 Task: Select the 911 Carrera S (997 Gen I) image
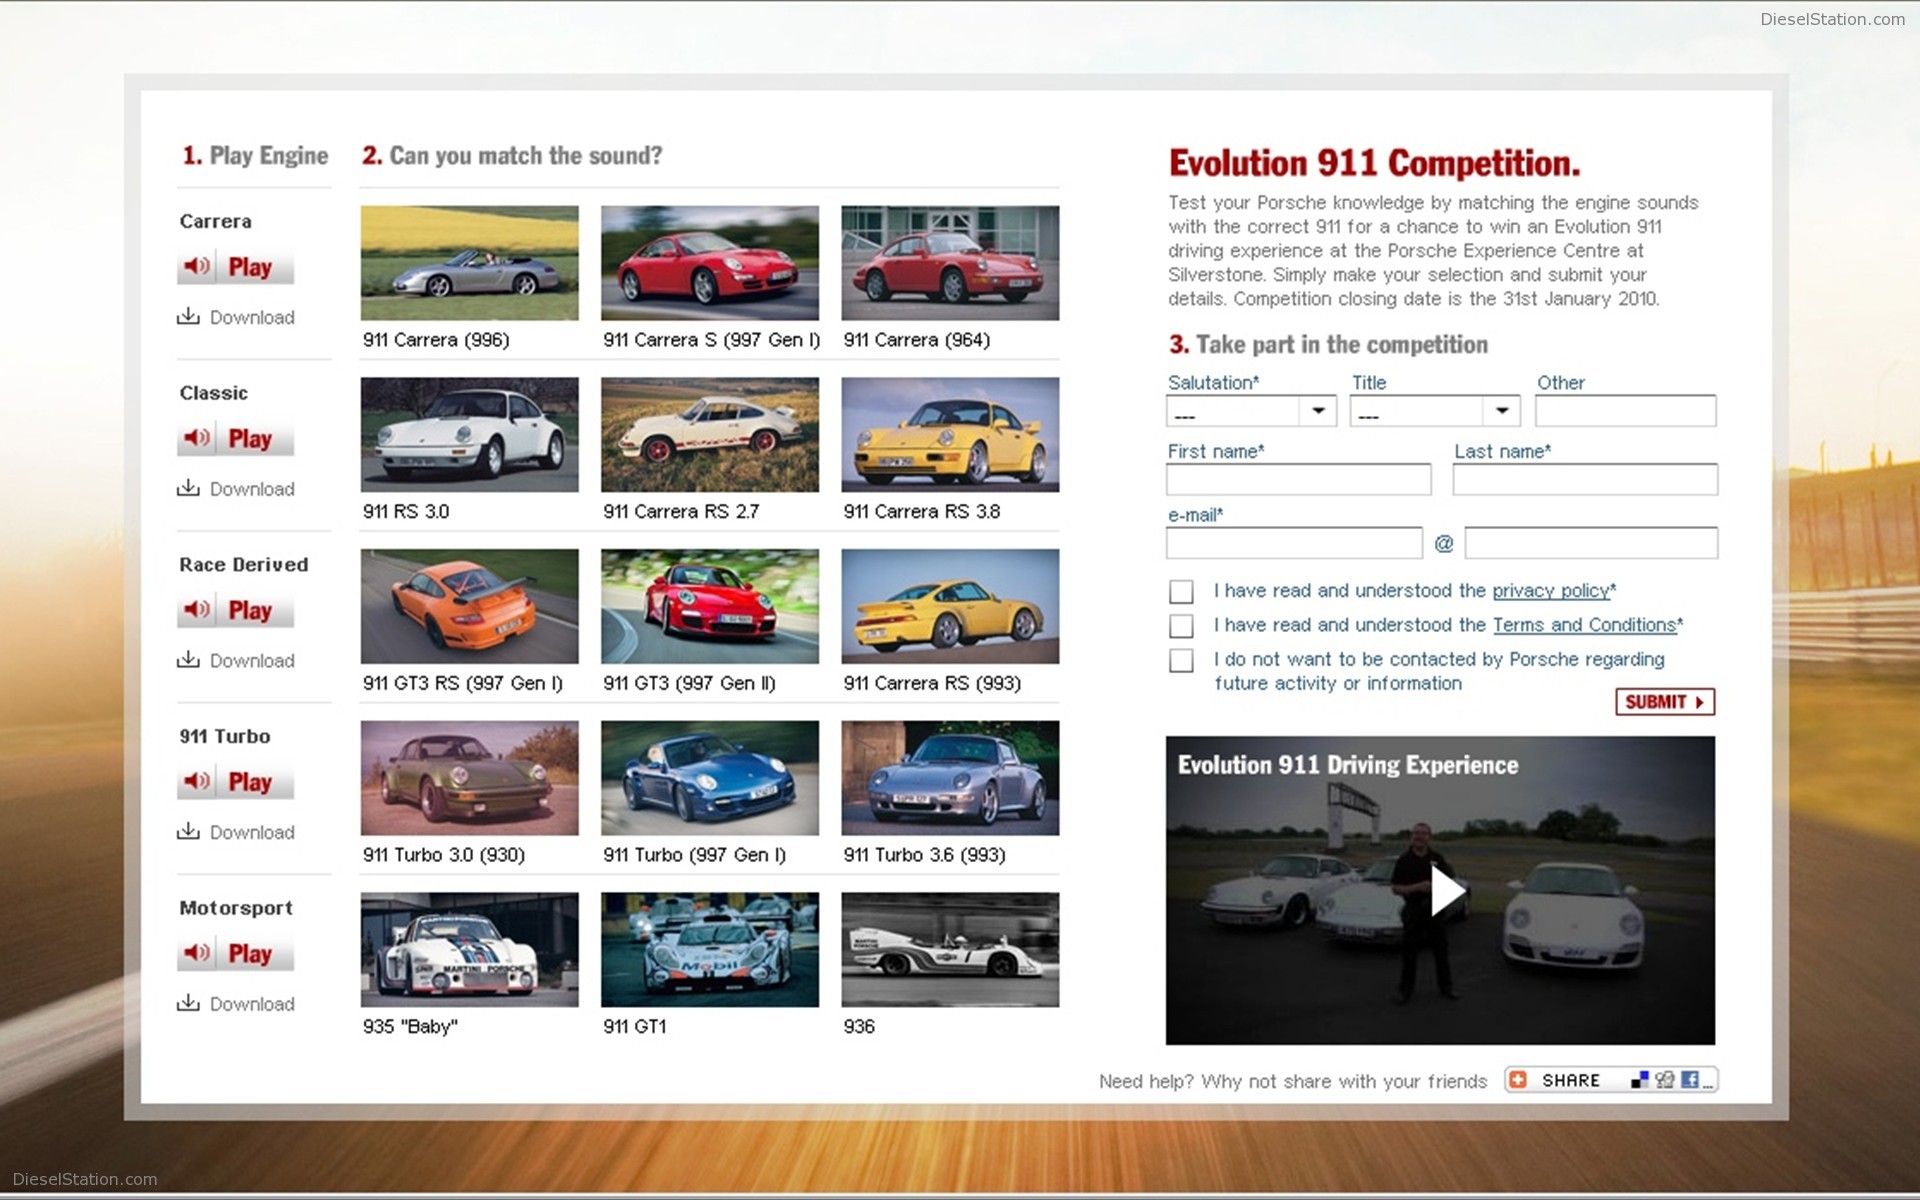(x=710, y=263)
